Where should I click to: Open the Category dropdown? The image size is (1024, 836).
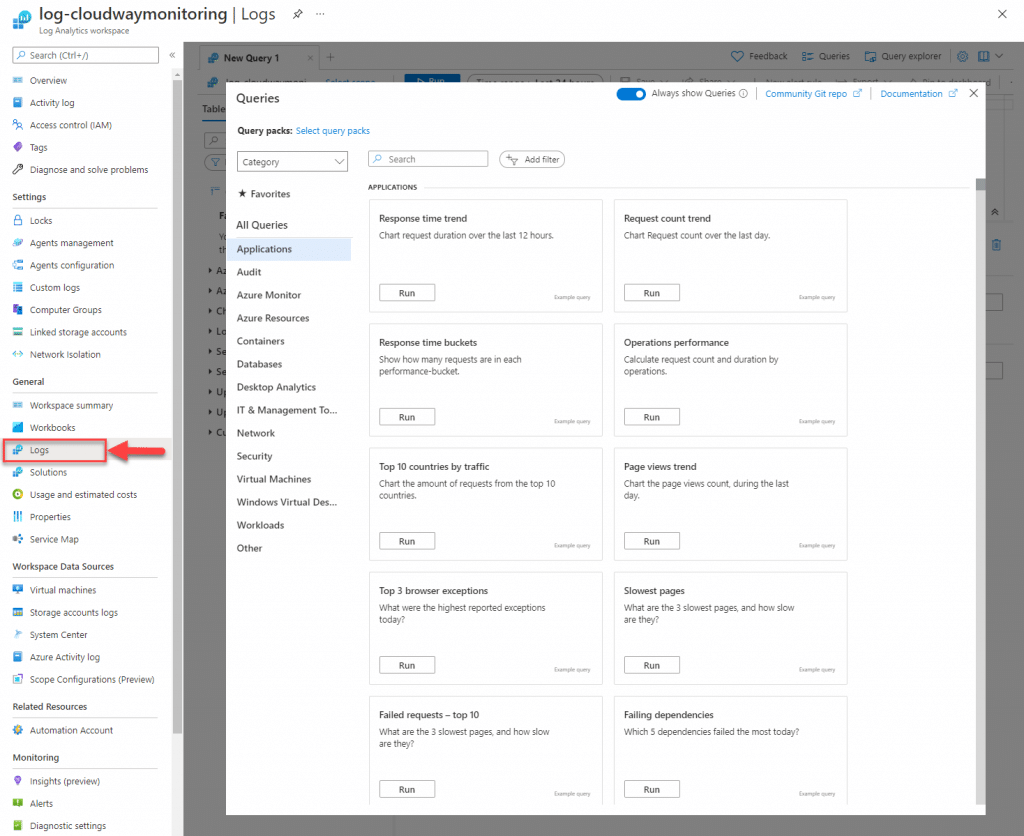coord(293,161)
